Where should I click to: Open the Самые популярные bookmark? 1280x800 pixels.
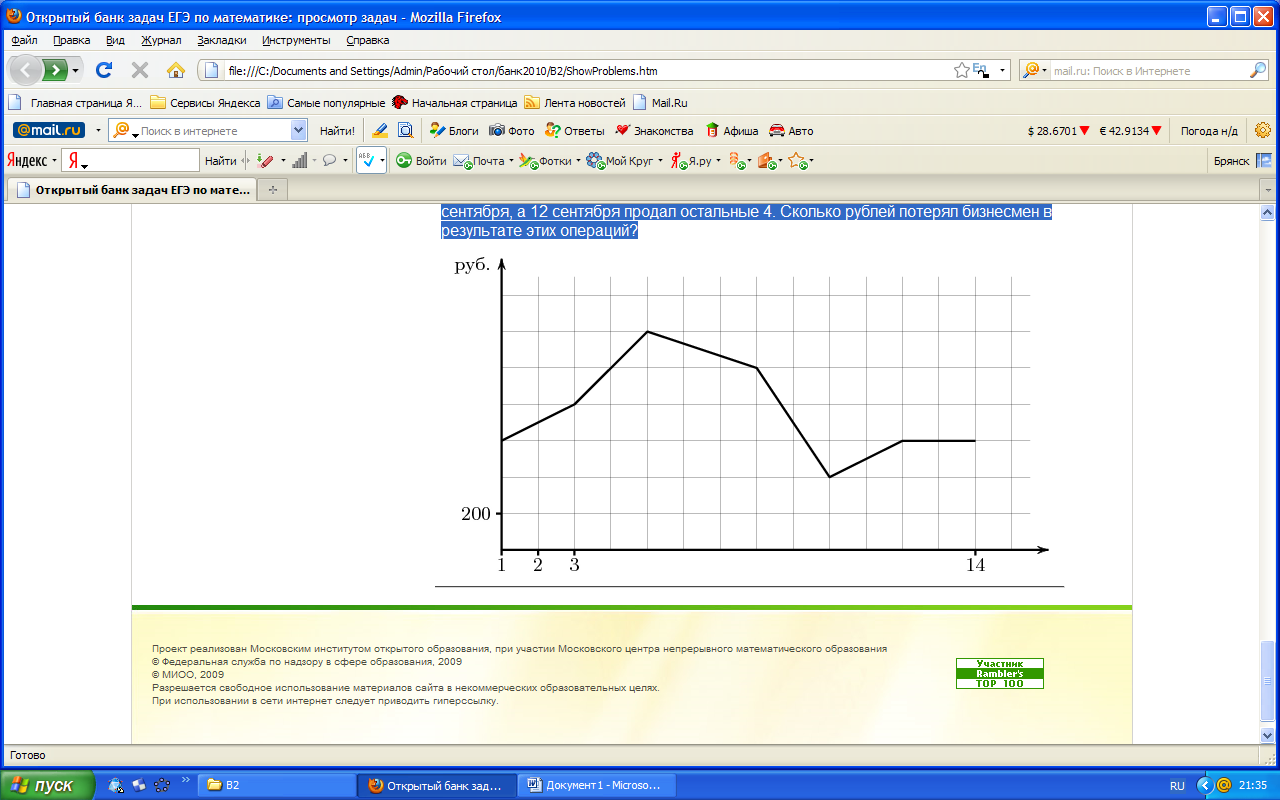point(326,102)
